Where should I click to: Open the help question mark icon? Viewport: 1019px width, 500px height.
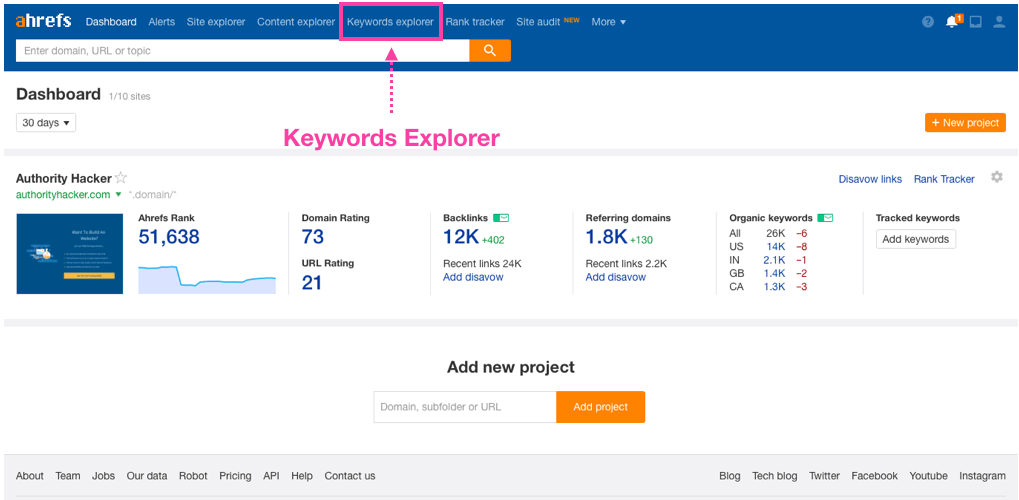pos(928,22)
